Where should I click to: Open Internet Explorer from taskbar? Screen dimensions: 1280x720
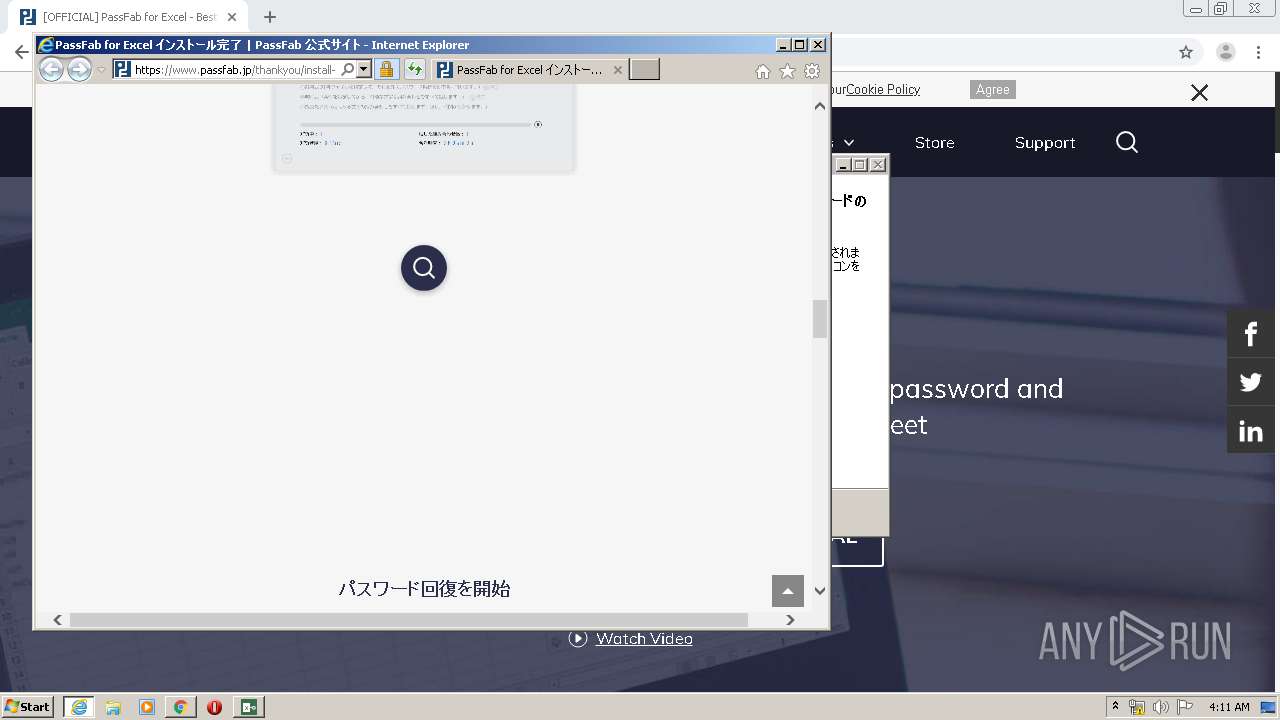[x=79, y=707]
